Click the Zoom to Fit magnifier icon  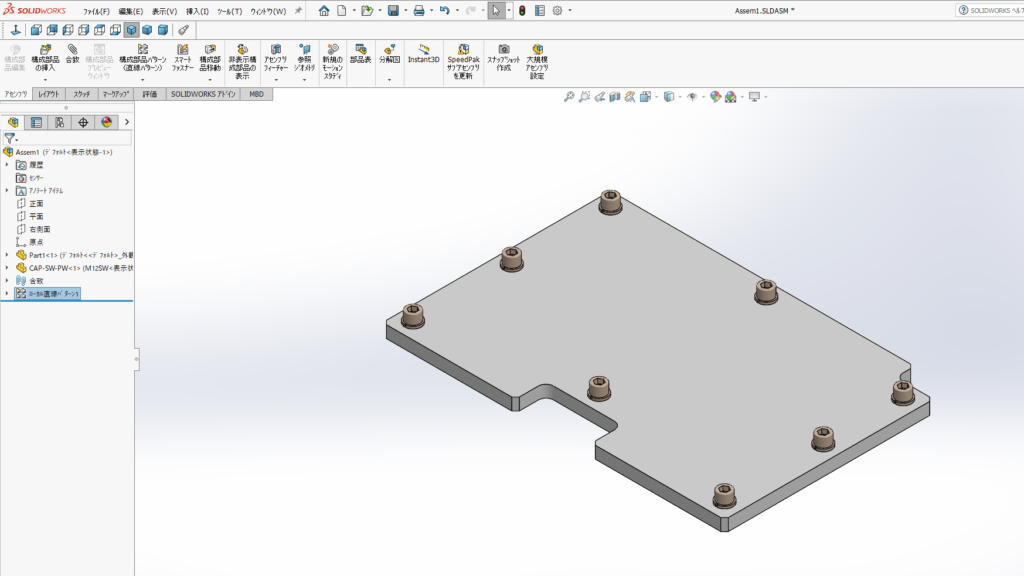point(569,97)
